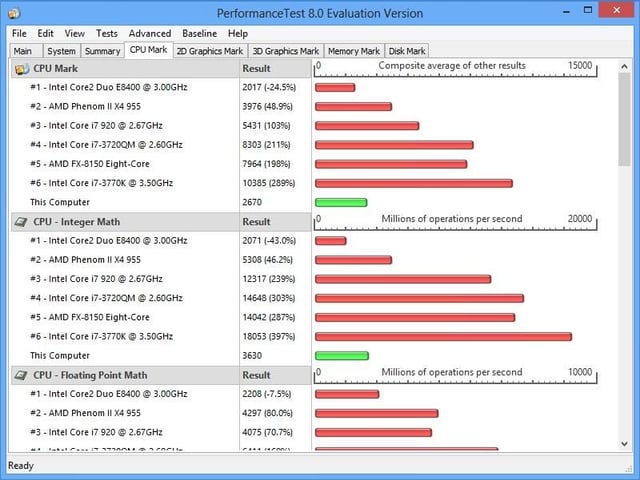Image resolution: width=640 pixels, height=480 pixels.
Task: Click the green This Computer bar in Integer Math
Action: (342, 356)
